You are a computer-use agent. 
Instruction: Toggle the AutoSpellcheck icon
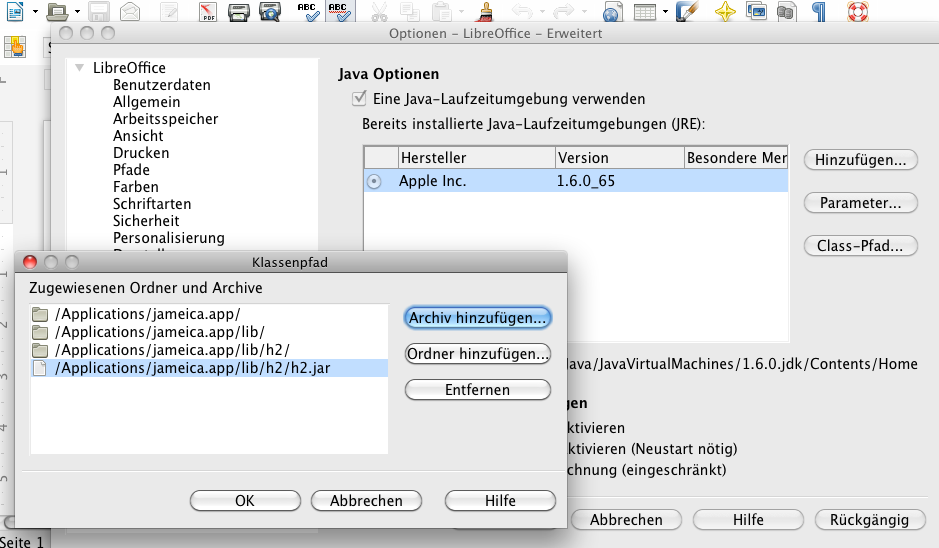(x=340, y=11)
